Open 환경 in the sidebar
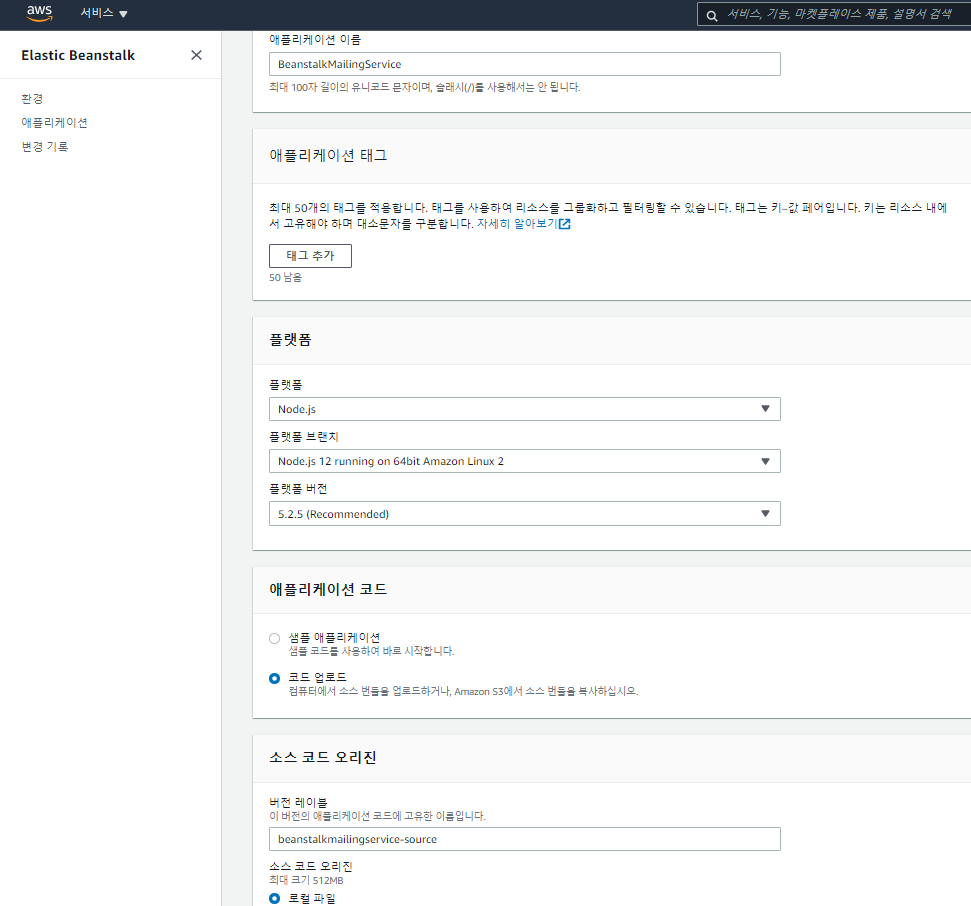This screenshot has height=906, width=971. [32, 98]
